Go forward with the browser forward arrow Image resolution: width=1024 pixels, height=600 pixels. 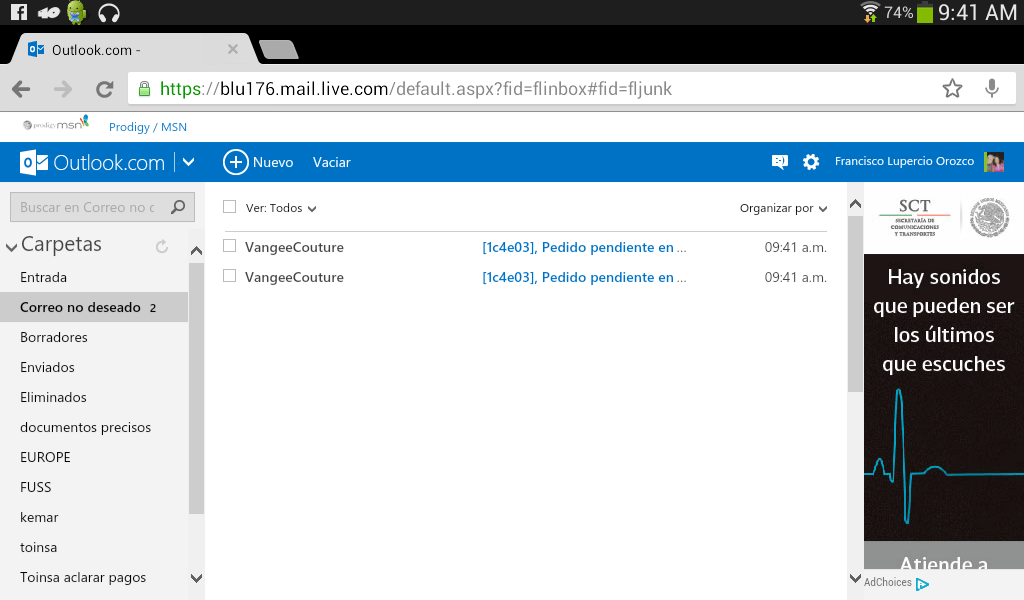[63, 89]
